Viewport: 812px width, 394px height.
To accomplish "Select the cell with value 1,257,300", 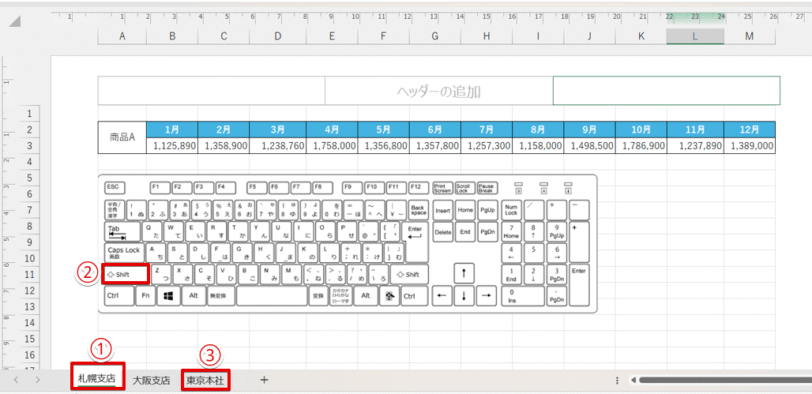I will coord(486,145).
